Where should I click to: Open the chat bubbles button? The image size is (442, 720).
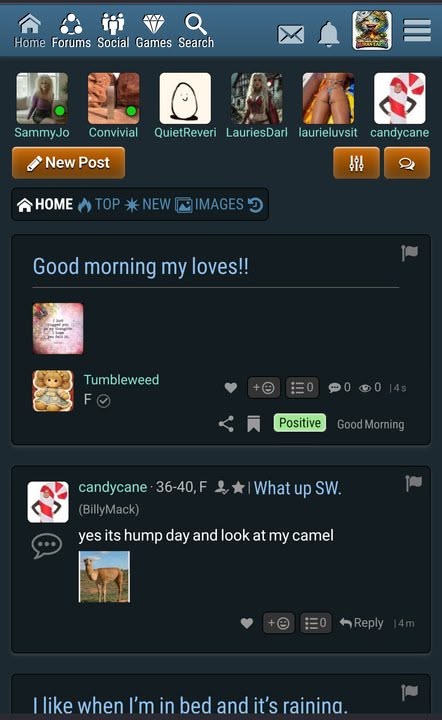407,163
